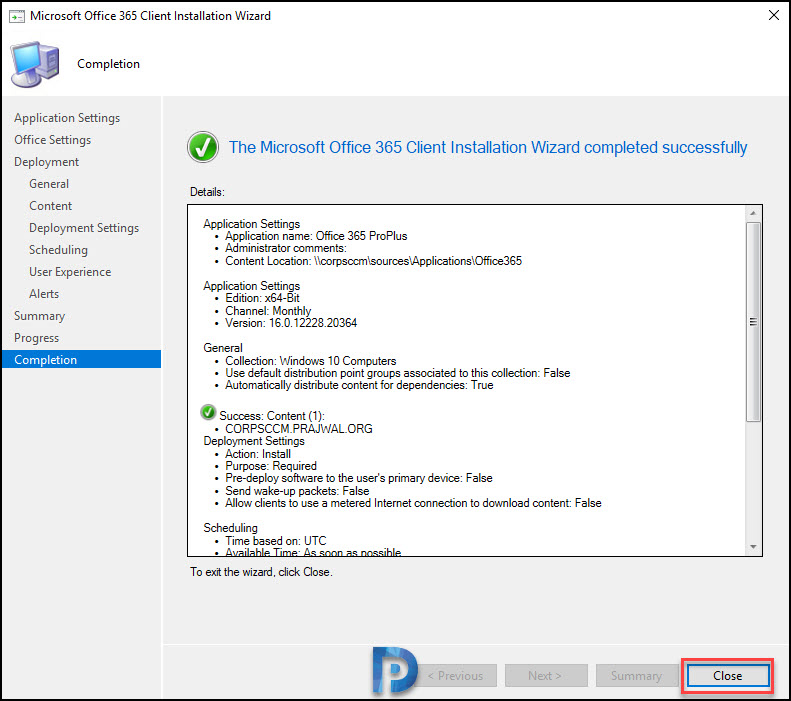Viewport: 791px width, 701px height.
Task: Select Office Settings in the left navigation
Action: point(52,140)
